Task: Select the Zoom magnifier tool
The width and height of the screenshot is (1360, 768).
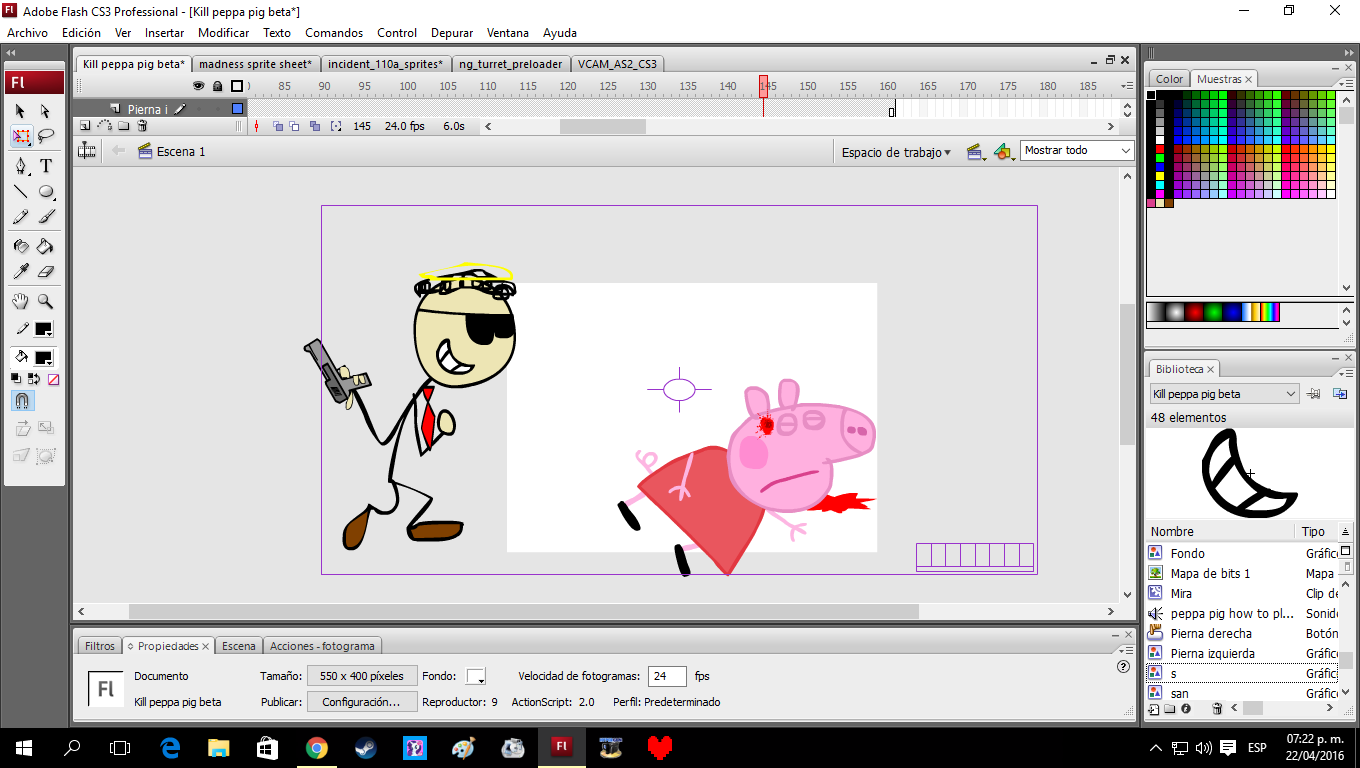Action: [45, 301]
